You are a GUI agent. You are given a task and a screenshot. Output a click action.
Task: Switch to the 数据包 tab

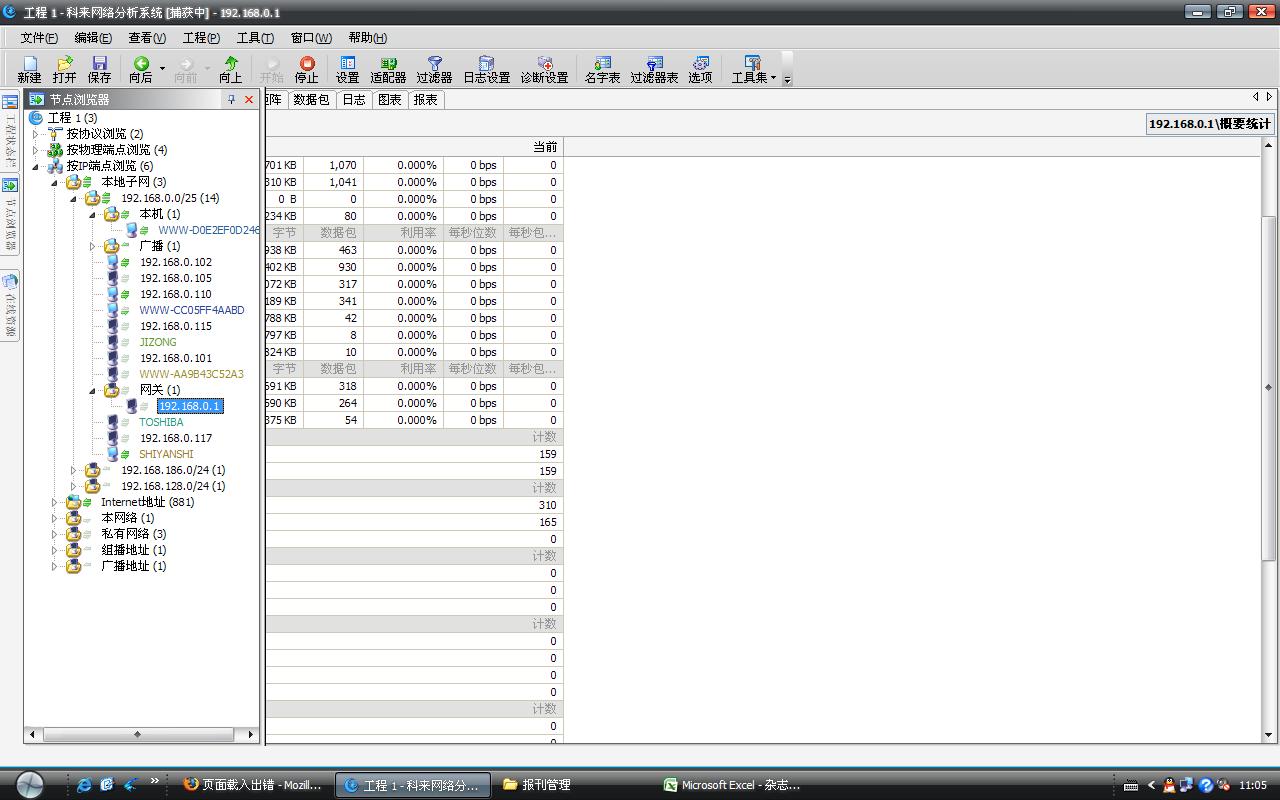click(x=311, y=100)
